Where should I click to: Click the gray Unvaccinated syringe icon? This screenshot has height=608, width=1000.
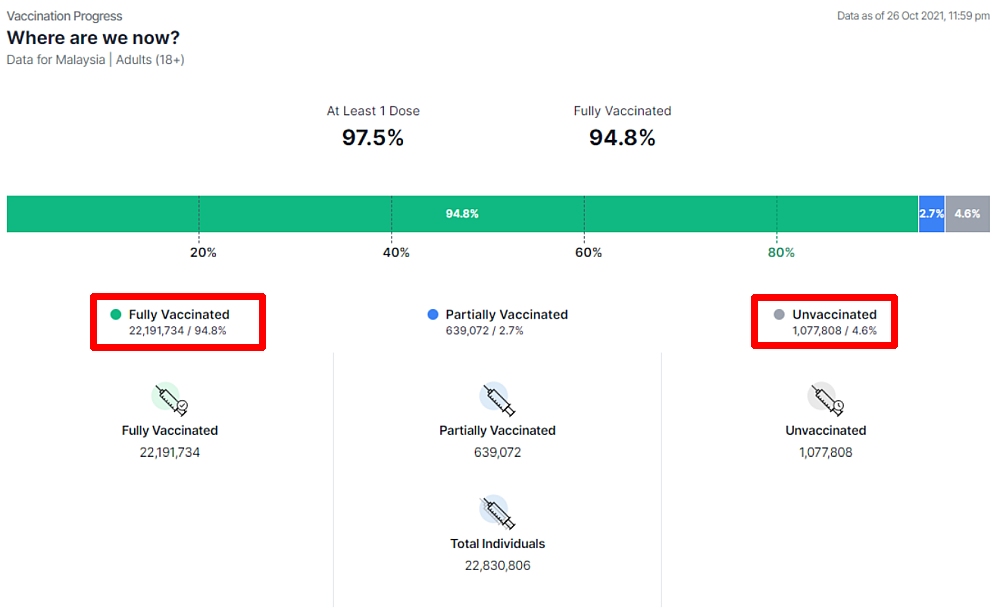pyautogui.click(x=826, y=398)
